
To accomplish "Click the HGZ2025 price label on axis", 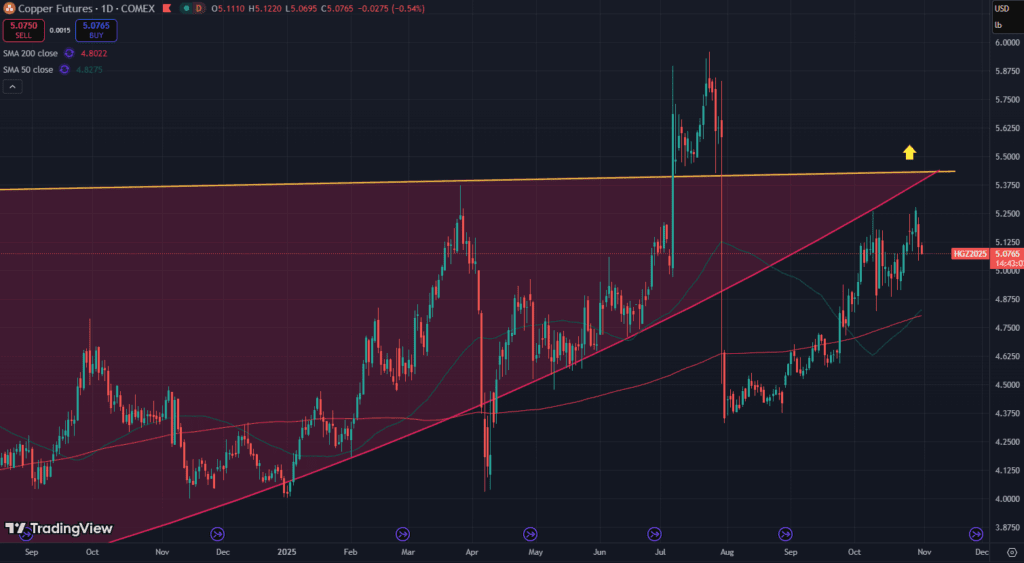I will coord(970,254).
